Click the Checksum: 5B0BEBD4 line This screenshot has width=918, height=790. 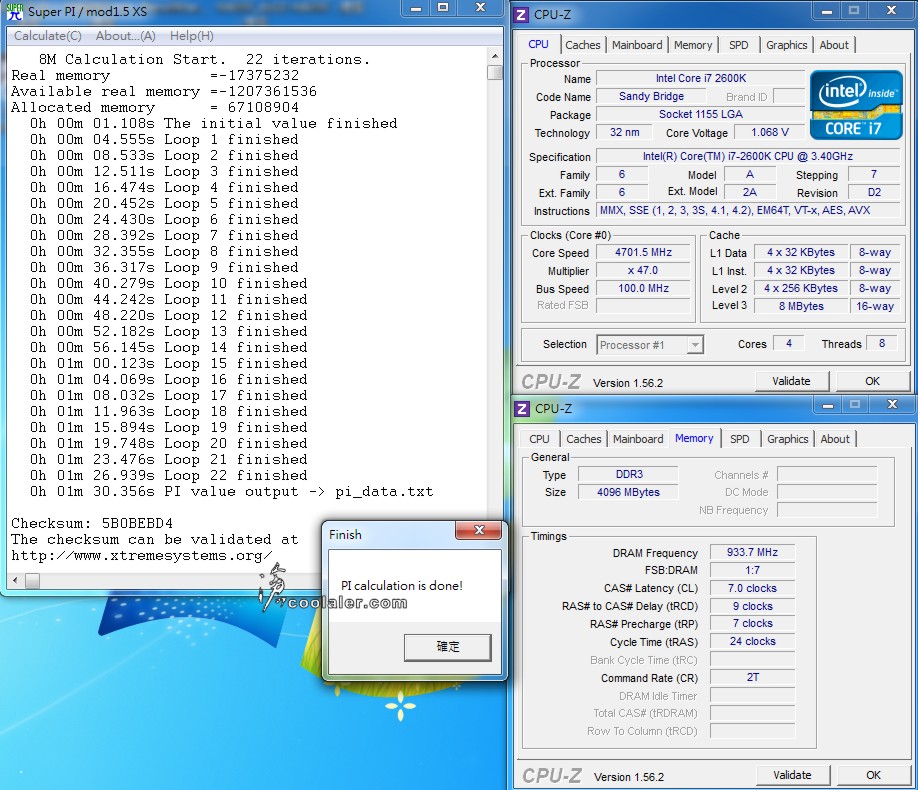coord(92,523)
